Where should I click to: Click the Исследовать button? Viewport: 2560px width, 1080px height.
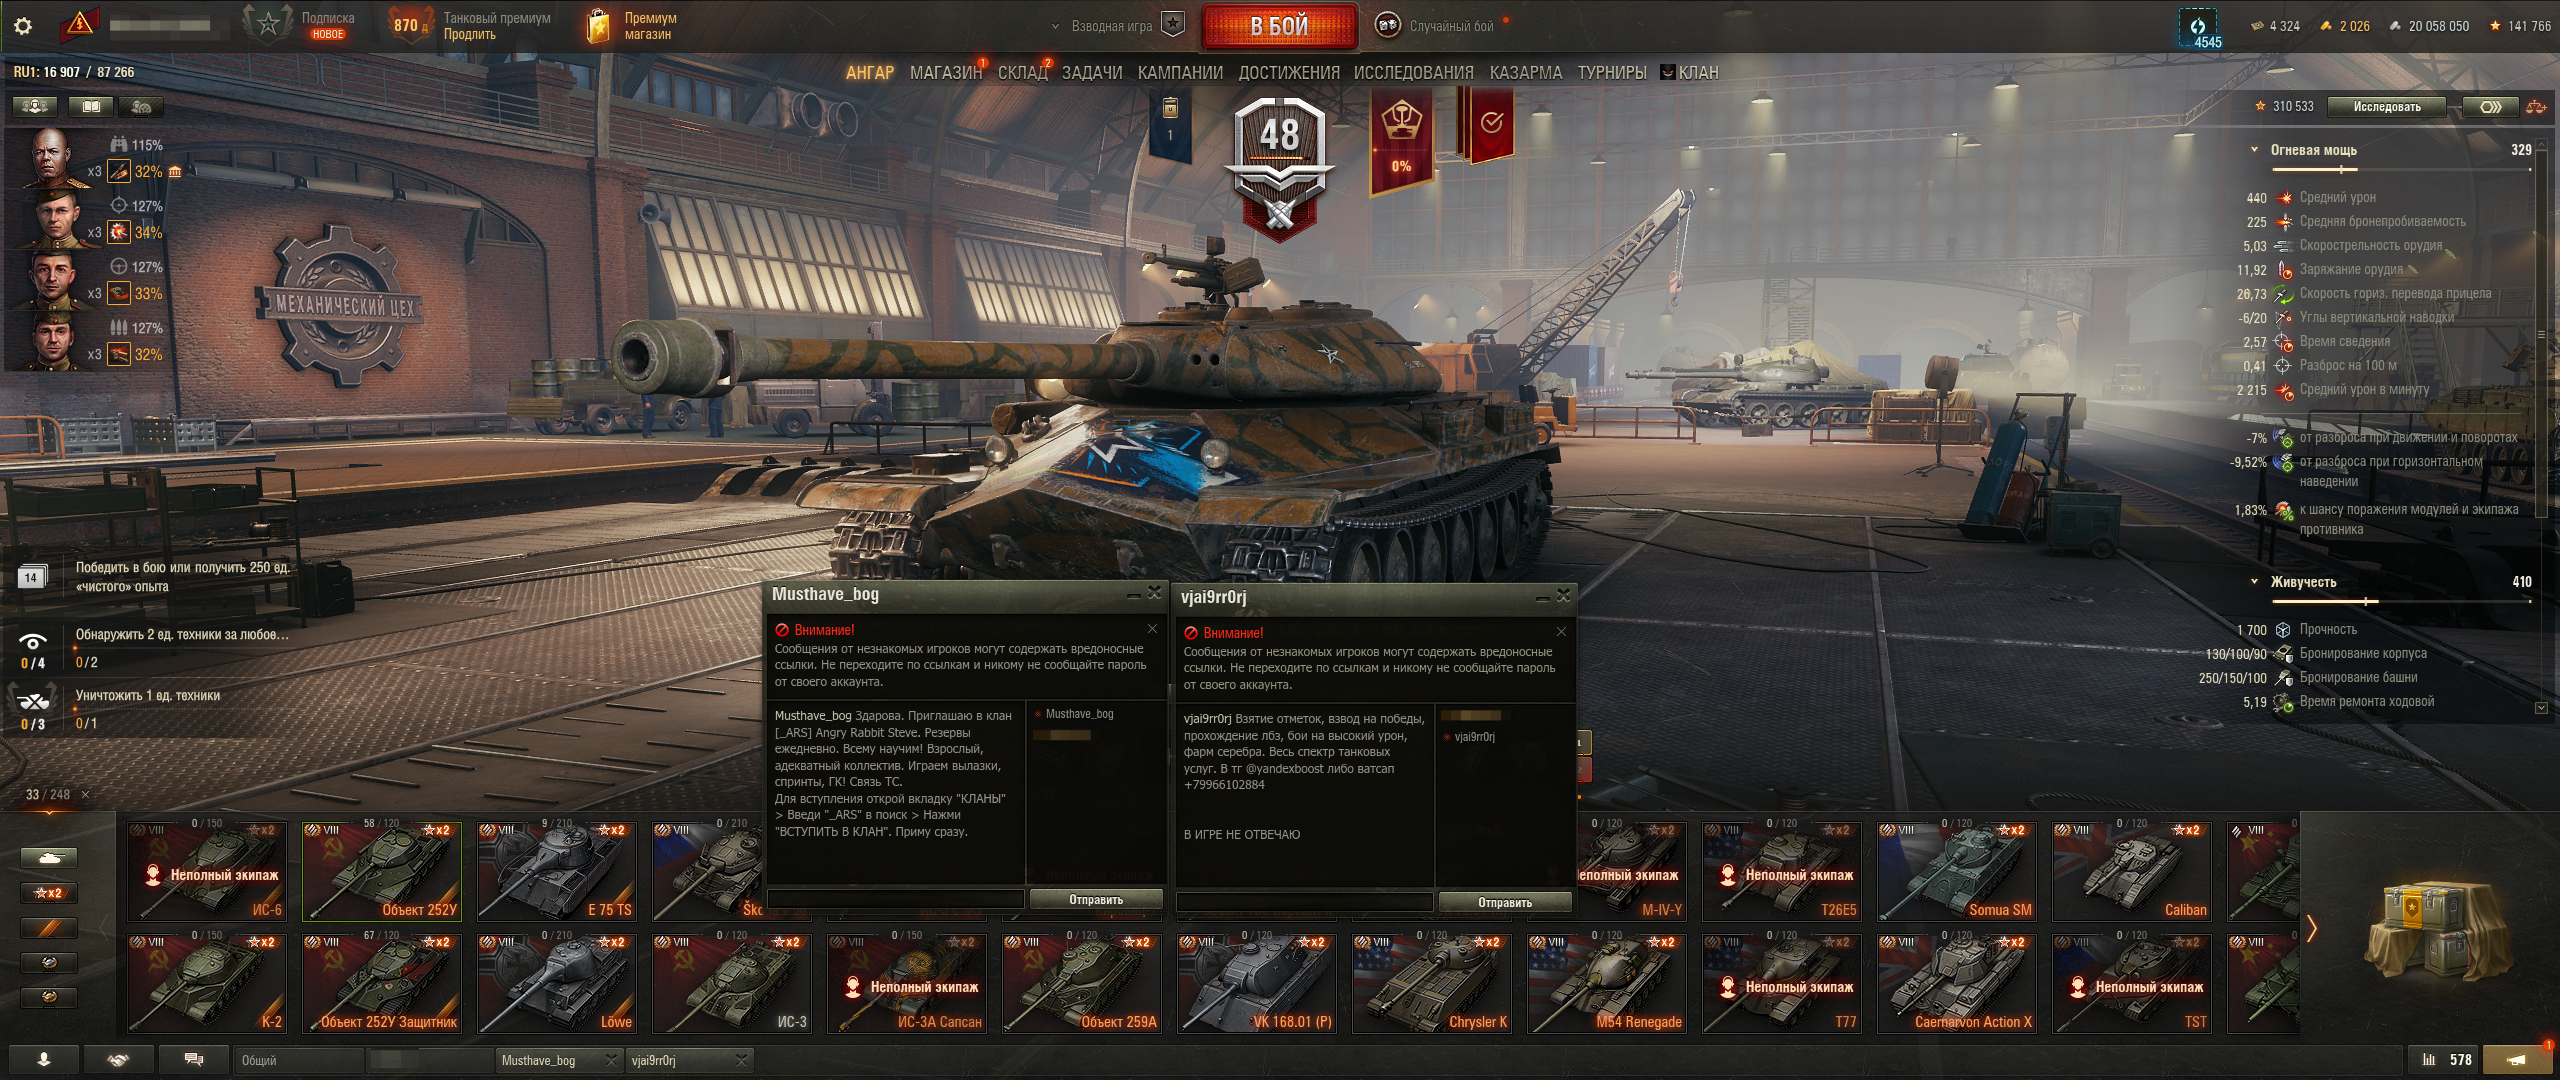[2386, 107]
